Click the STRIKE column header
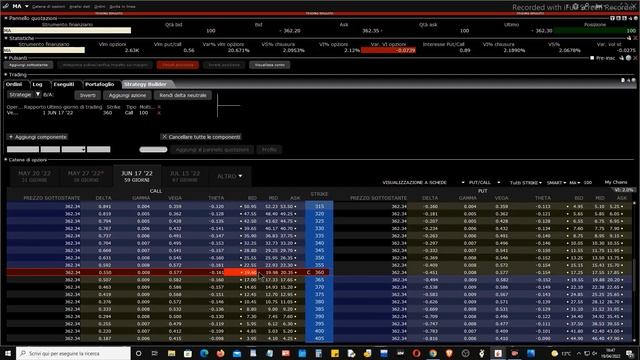640x360 pixels. pyautogui.click(x=319, y=194)
